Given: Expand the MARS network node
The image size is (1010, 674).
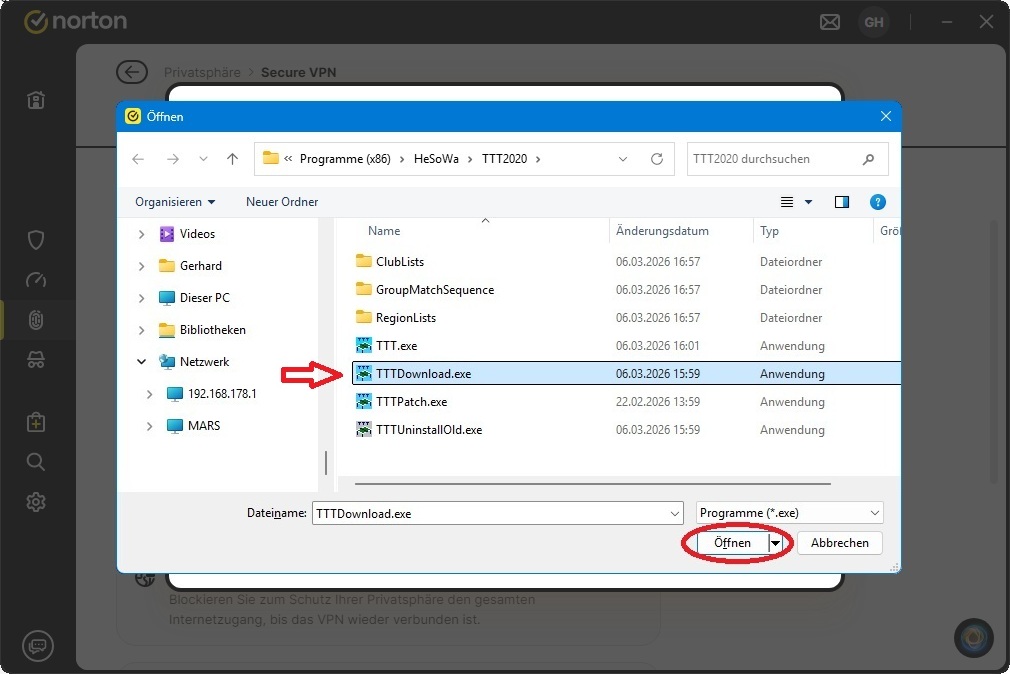Looking at the screenshot, I should tap(149, 426).
